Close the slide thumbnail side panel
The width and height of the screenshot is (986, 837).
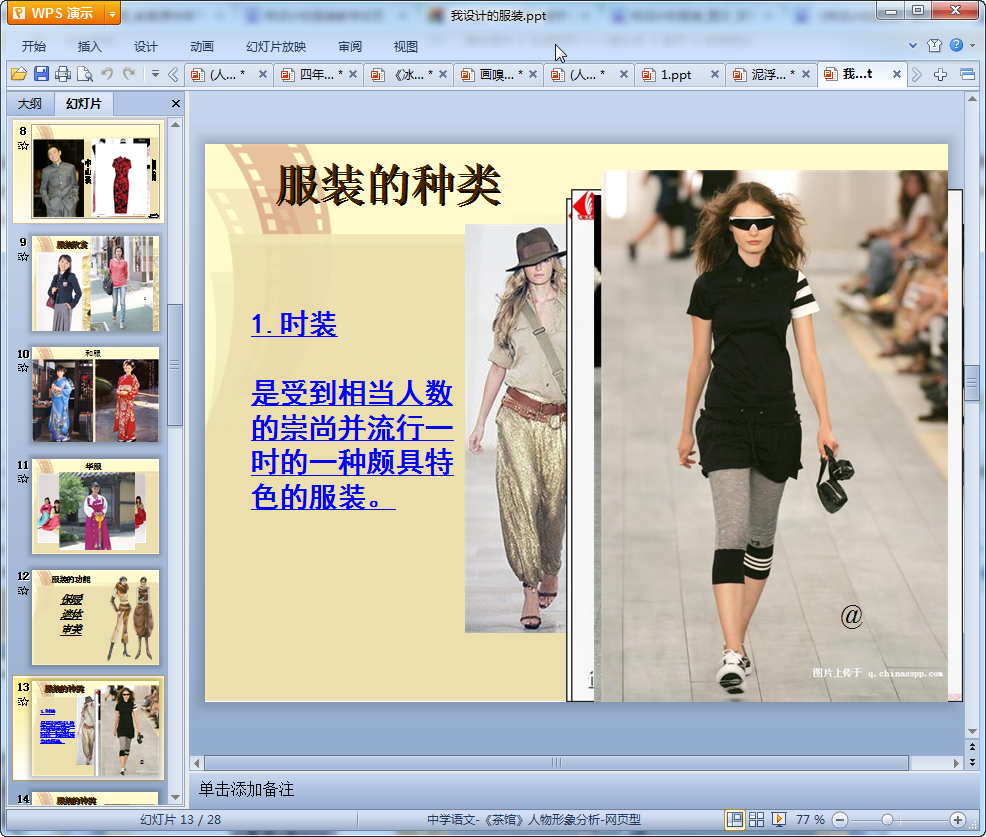(176, 104)
